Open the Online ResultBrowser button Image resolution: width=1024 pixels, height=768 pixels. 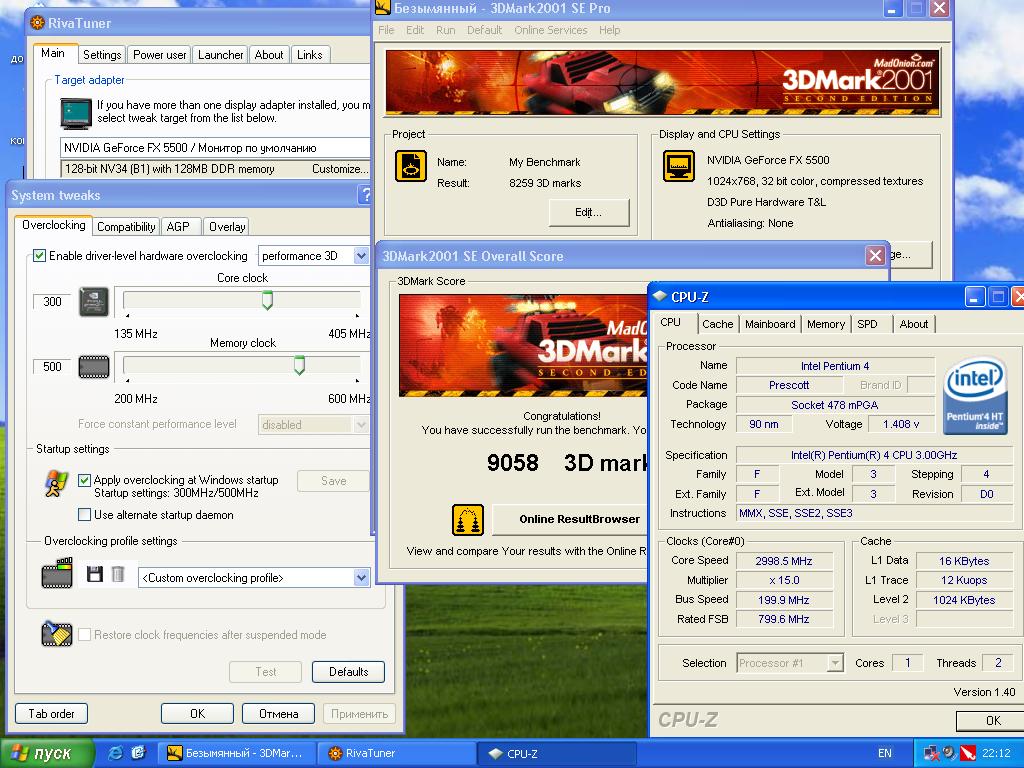pyautogui.click(x=571, y=519)
